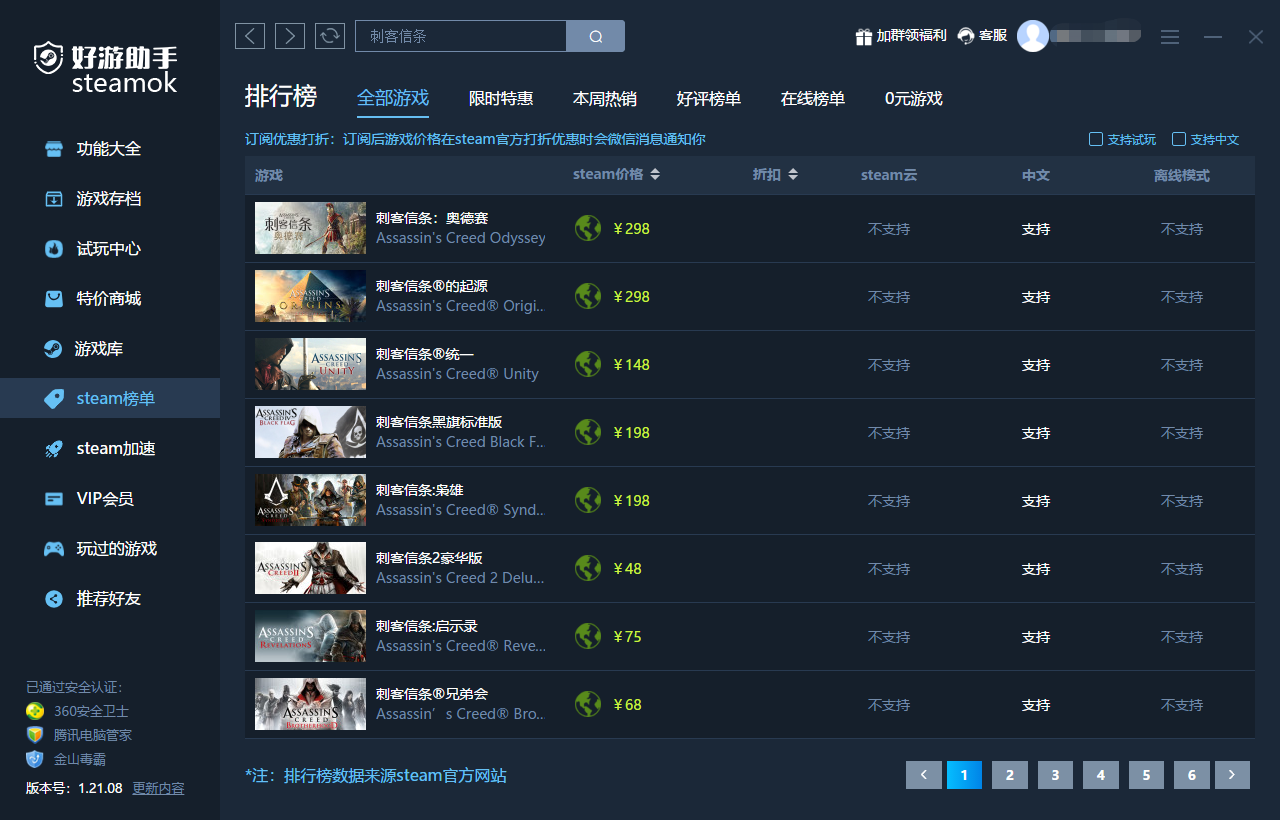The height and width of the screenshot is (820, 1280).
Task: Open 游戏存档 in the sidebar
Action: (110, 199)
